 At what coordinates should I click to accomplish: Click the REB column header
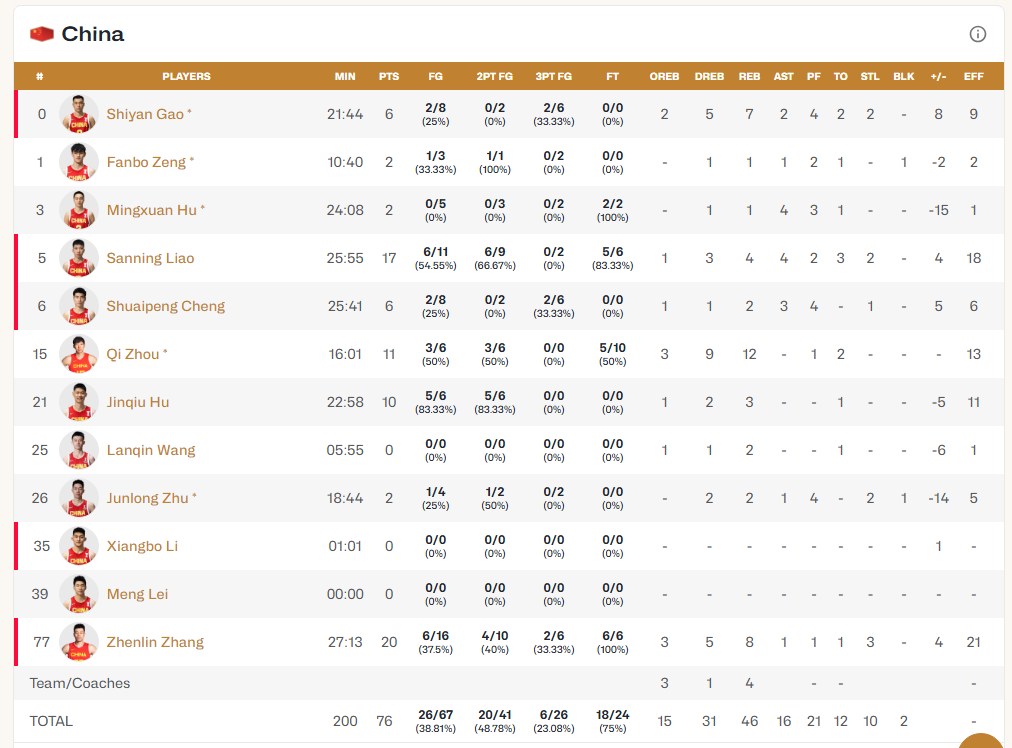pos(749,76)
